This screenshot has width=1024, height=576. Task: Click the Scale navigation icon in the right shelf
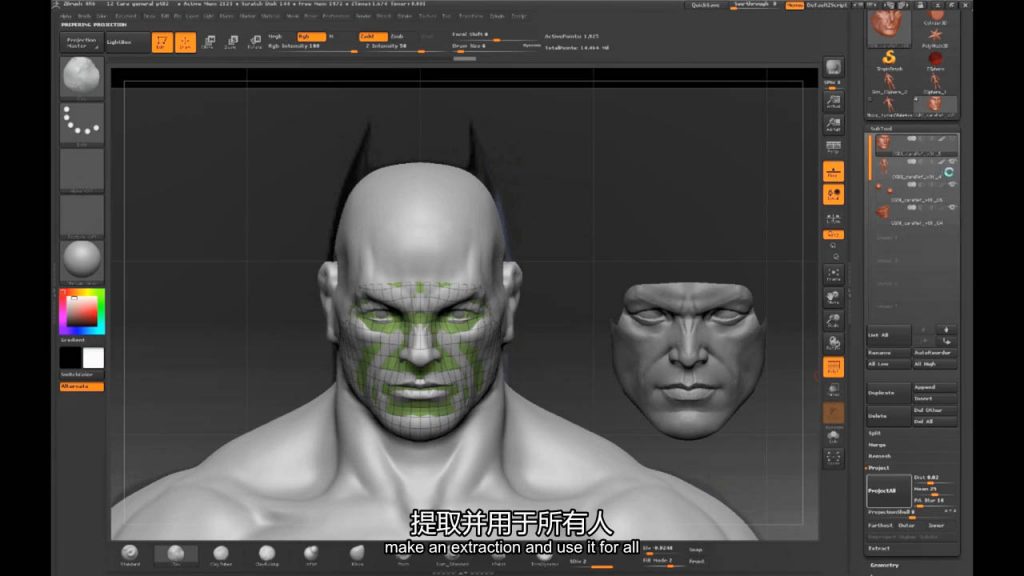833,320
